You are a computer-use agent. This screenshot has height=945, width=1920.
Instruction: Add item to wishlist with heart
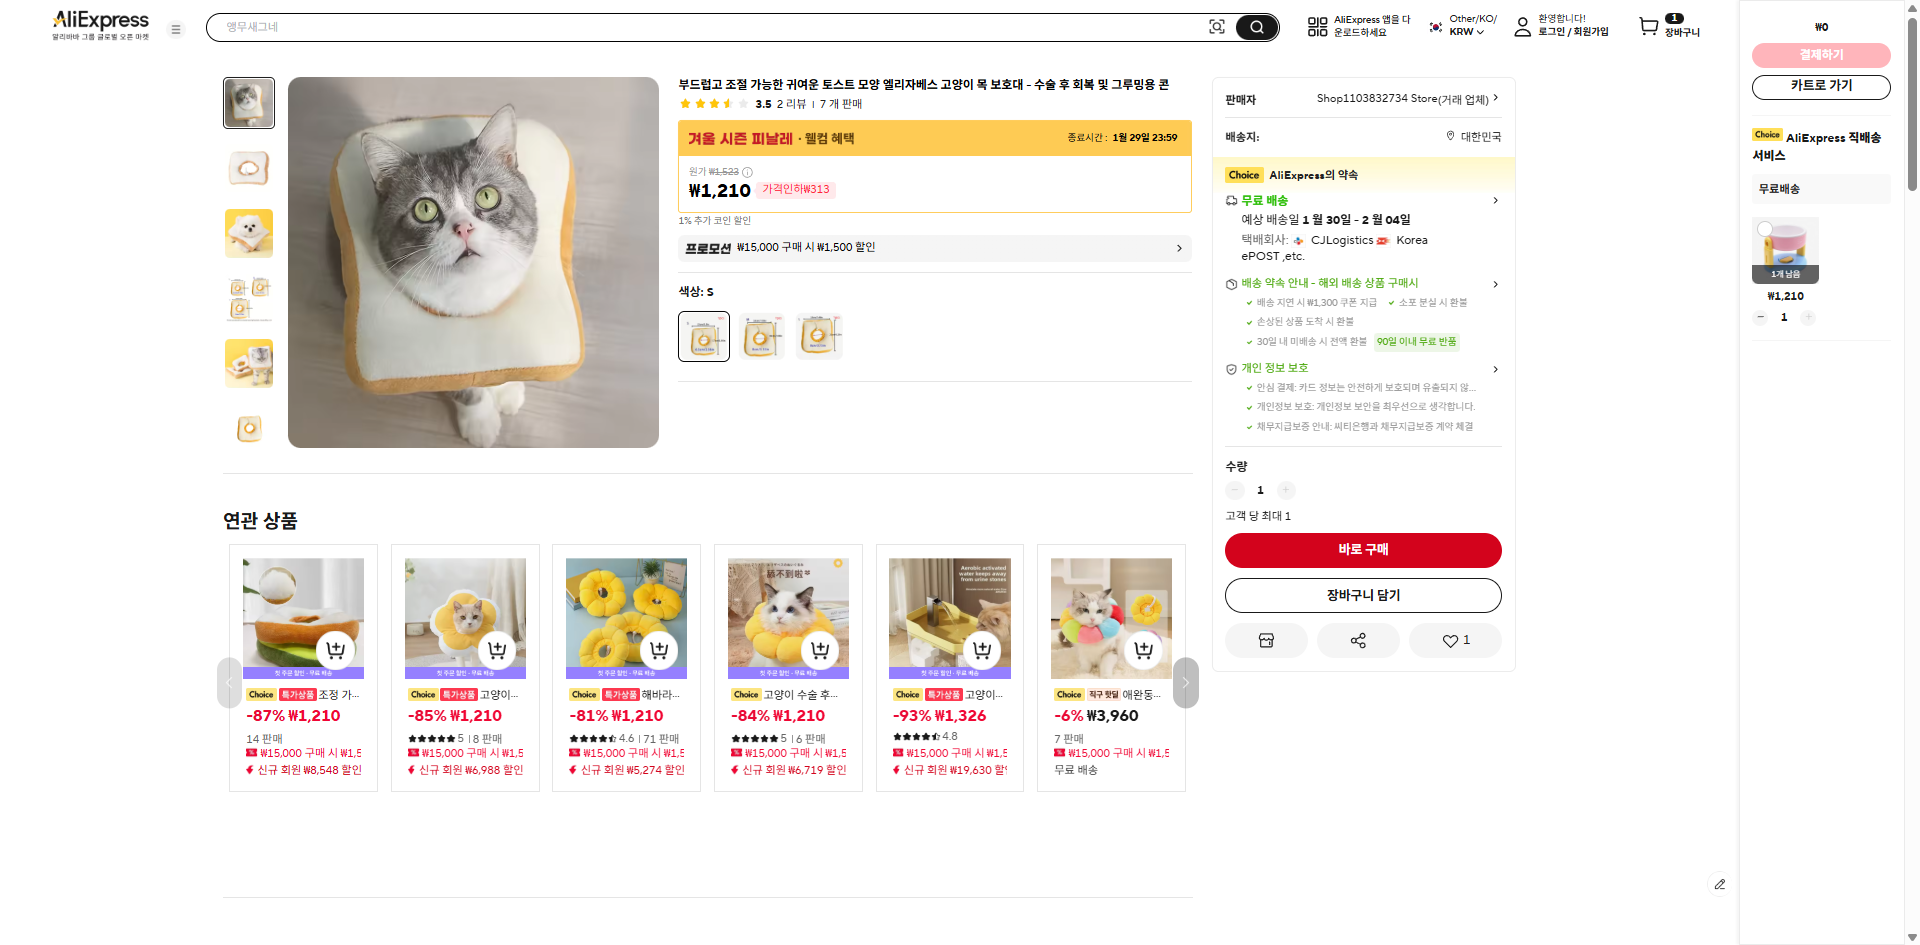(1454, 640)
